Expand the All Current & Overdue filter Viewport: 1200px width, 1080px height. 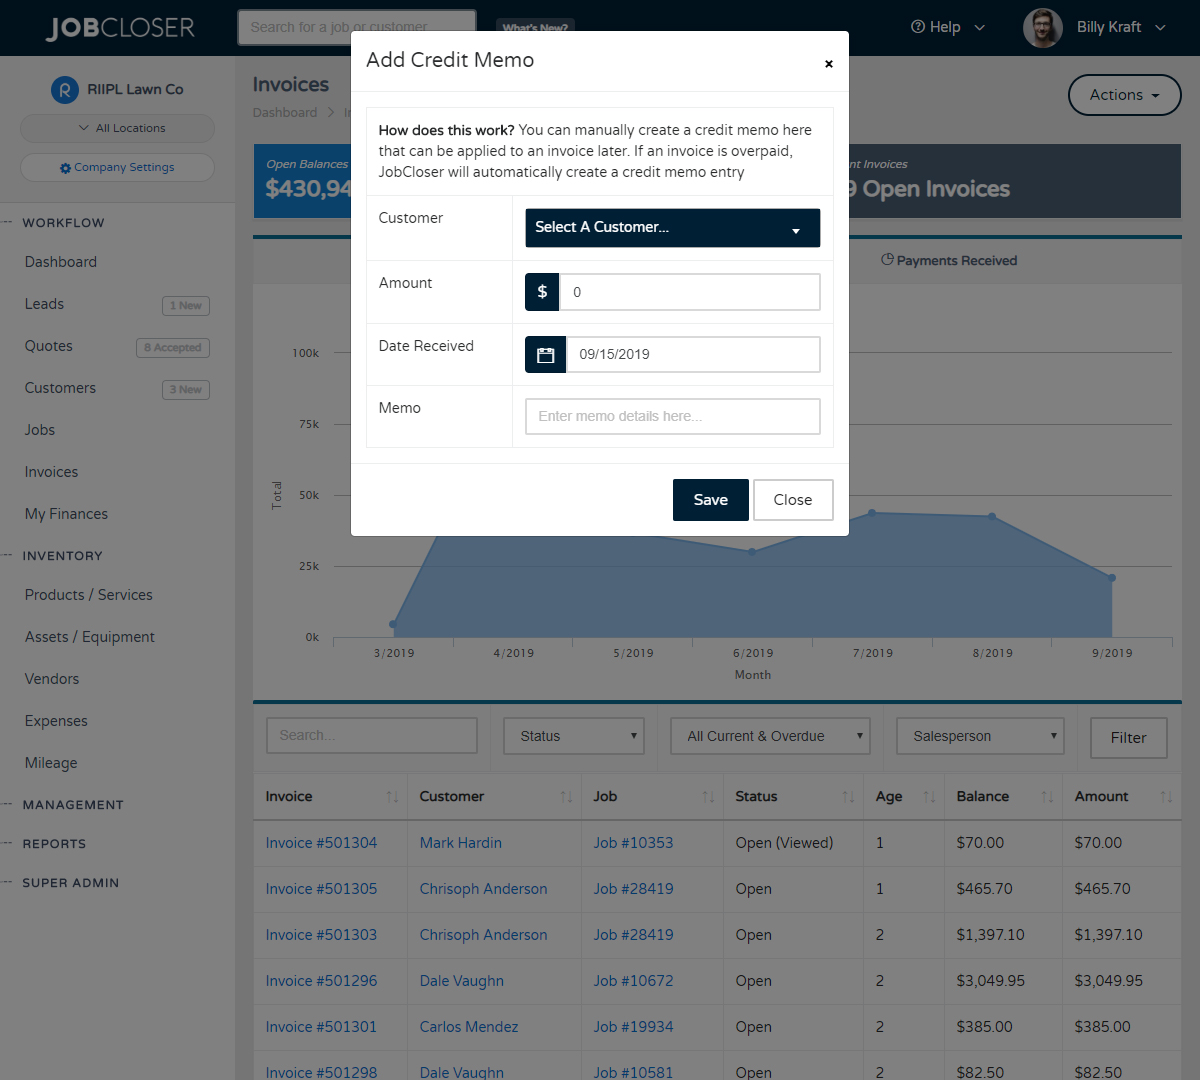point(770,735)
